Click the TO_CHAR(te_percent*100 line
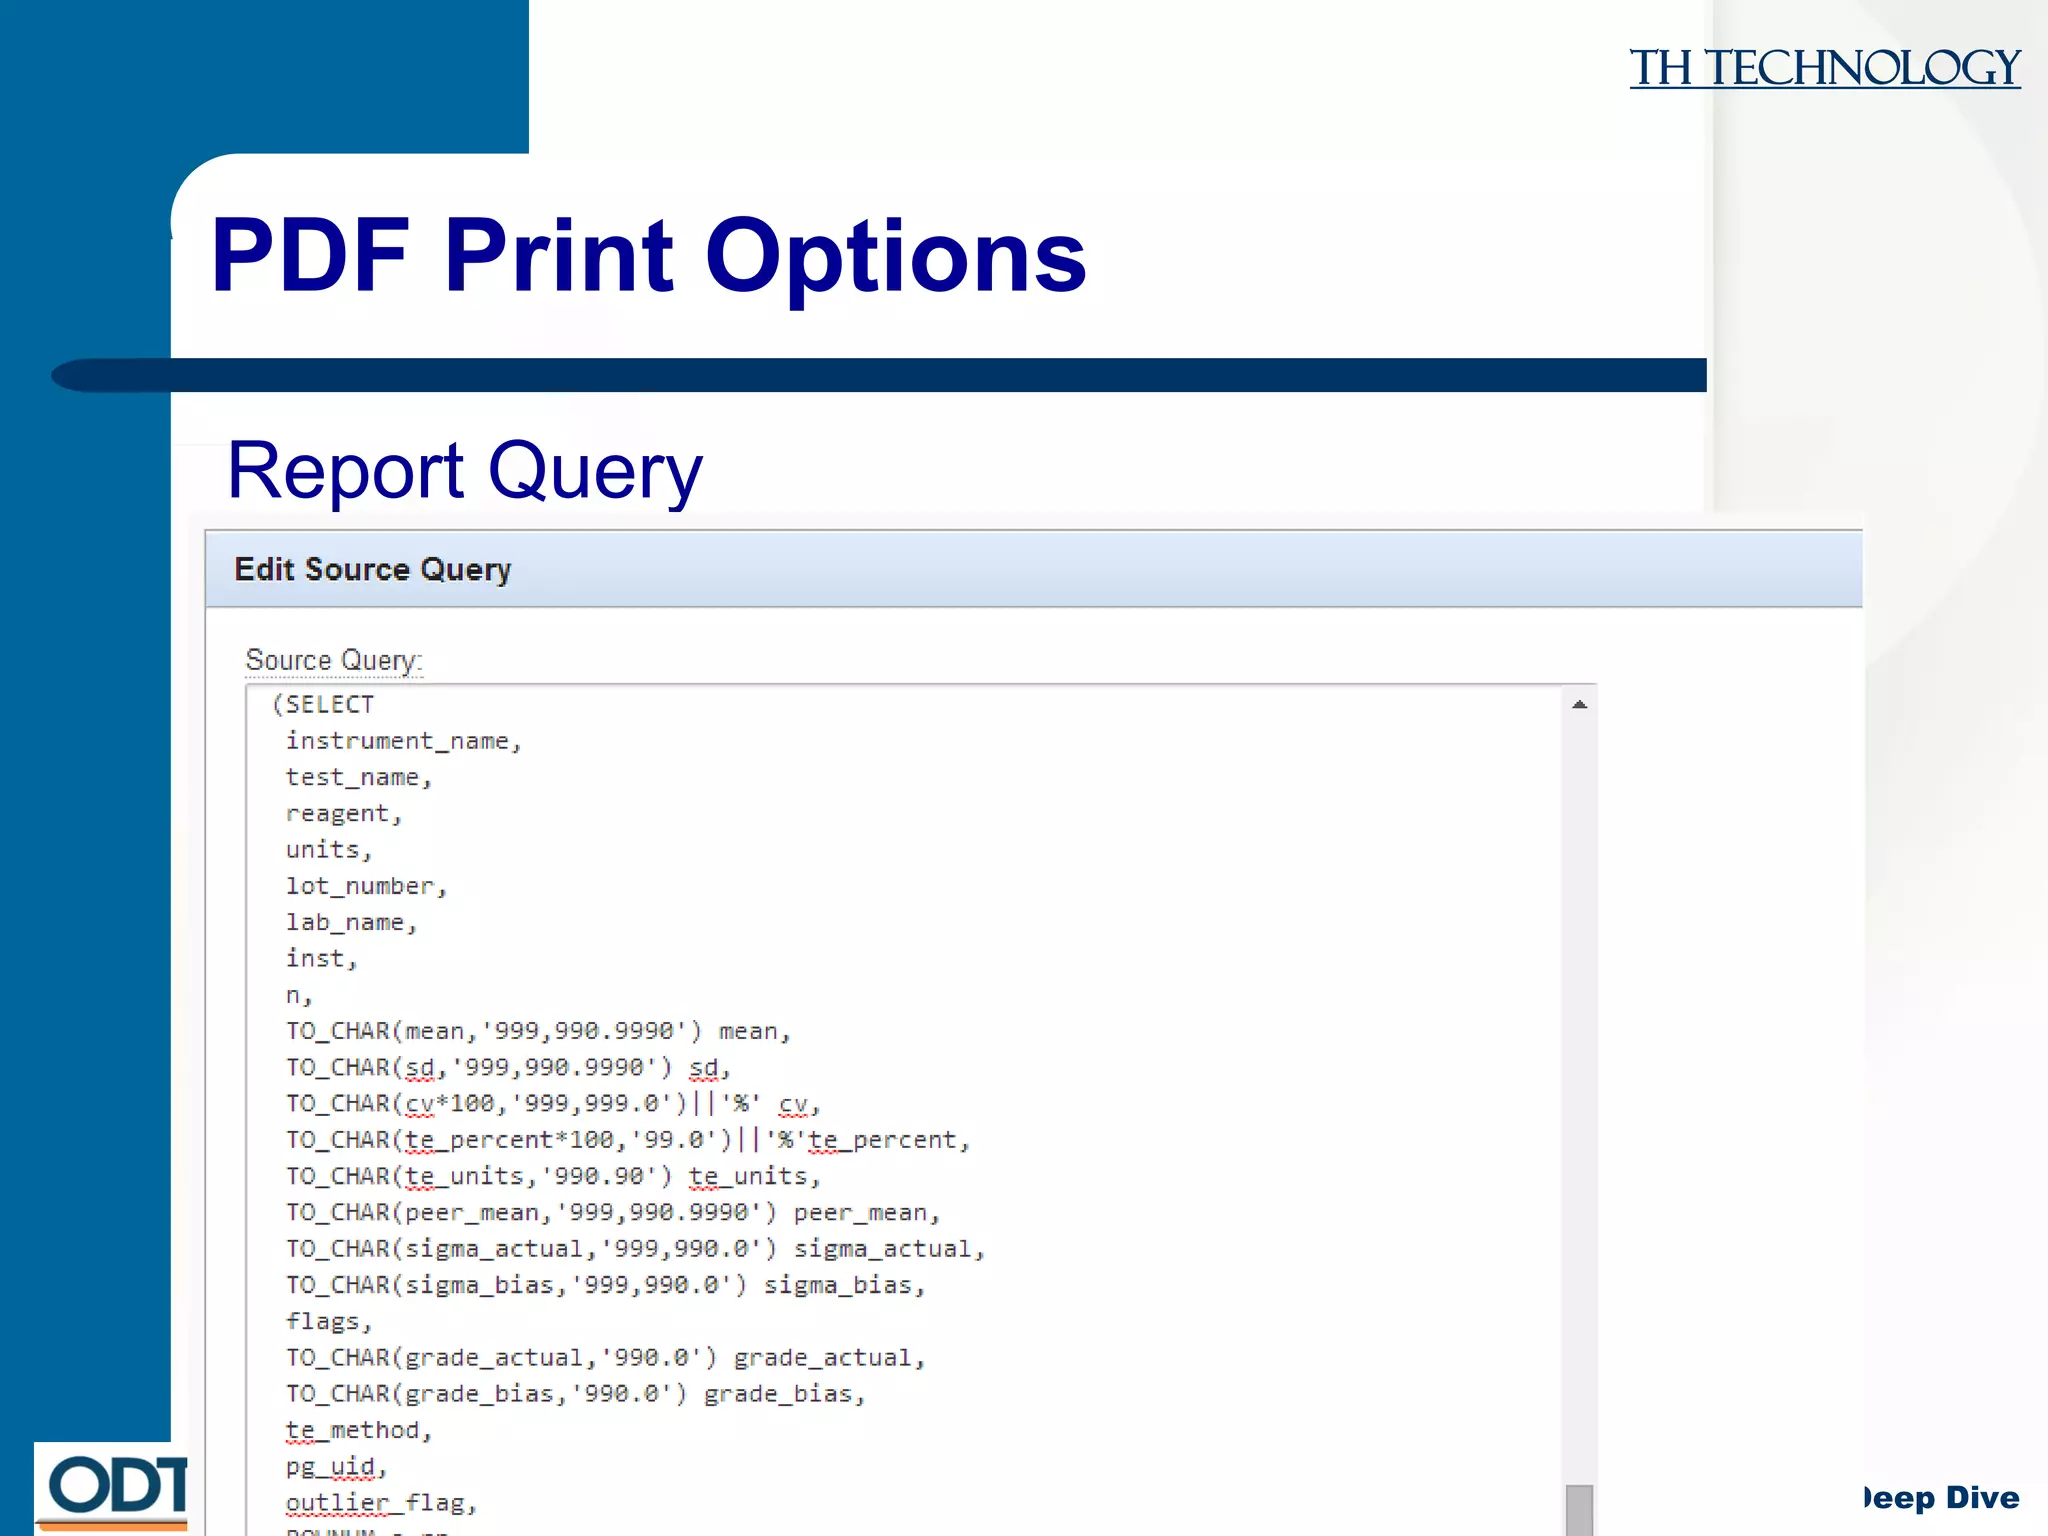This screenshot has width=2048, height=1536. point(628,1140)
